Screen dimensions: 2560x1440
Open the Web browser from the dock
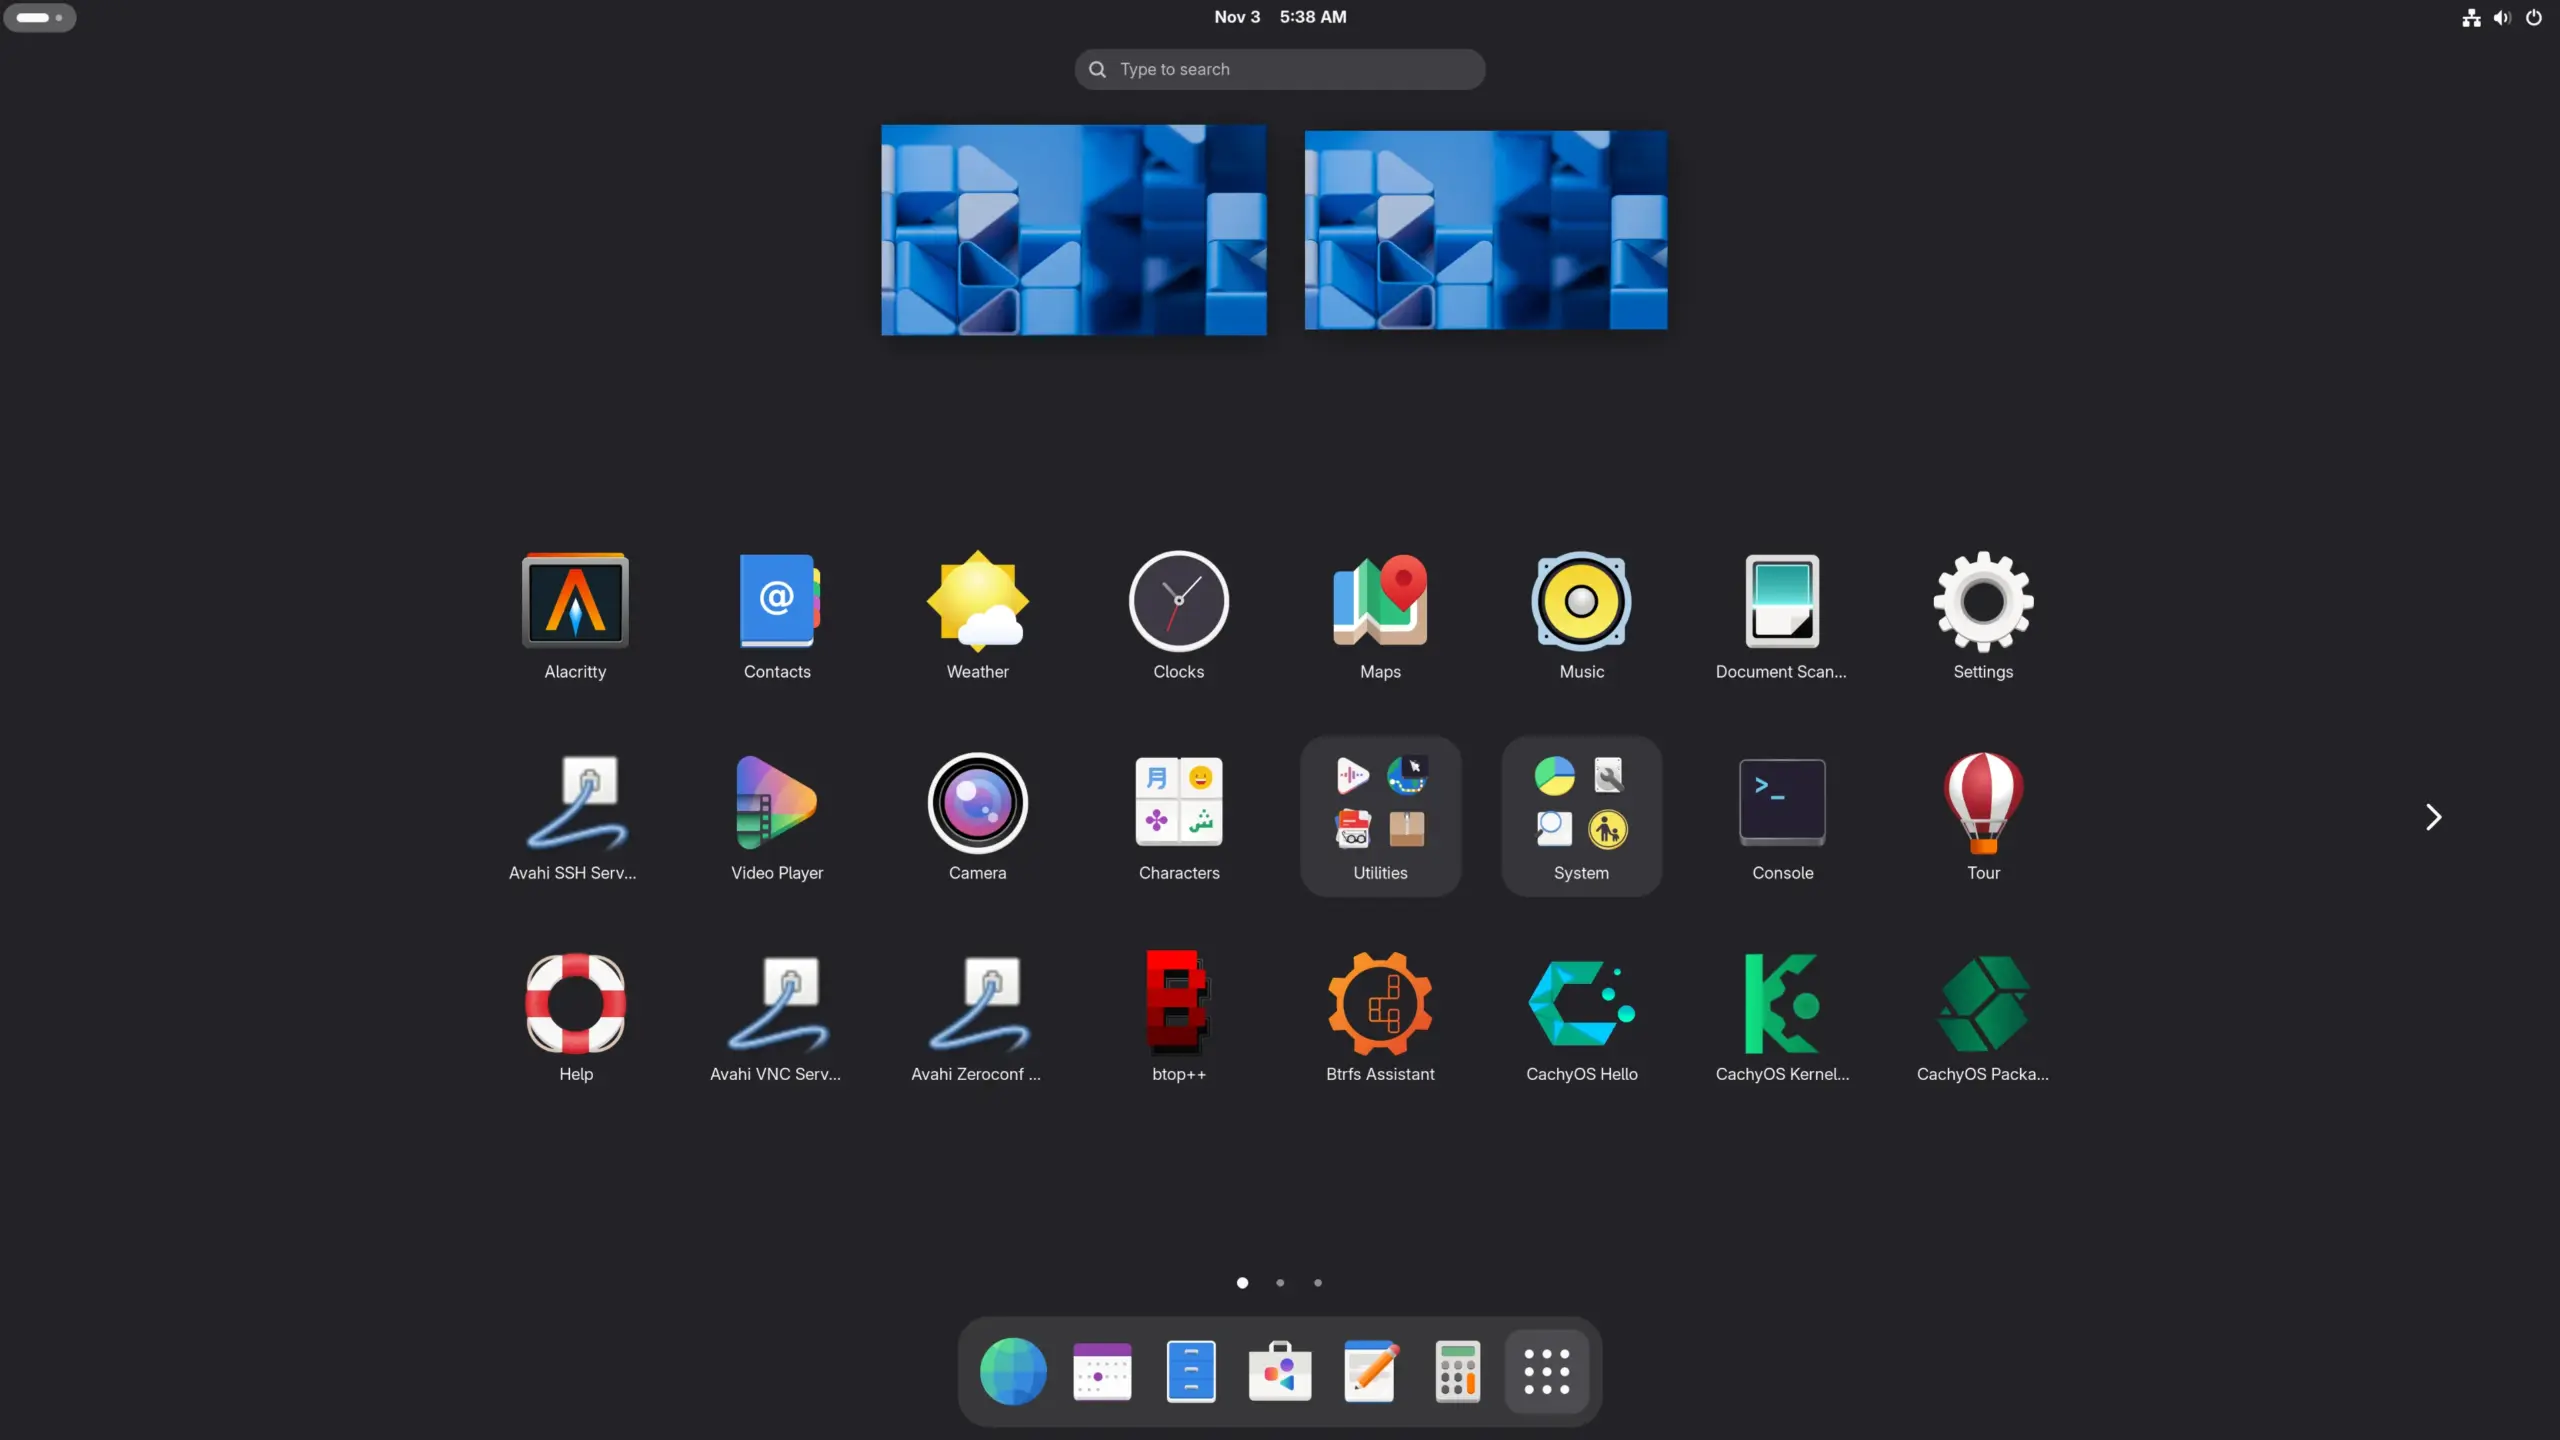point(1011,1371)
